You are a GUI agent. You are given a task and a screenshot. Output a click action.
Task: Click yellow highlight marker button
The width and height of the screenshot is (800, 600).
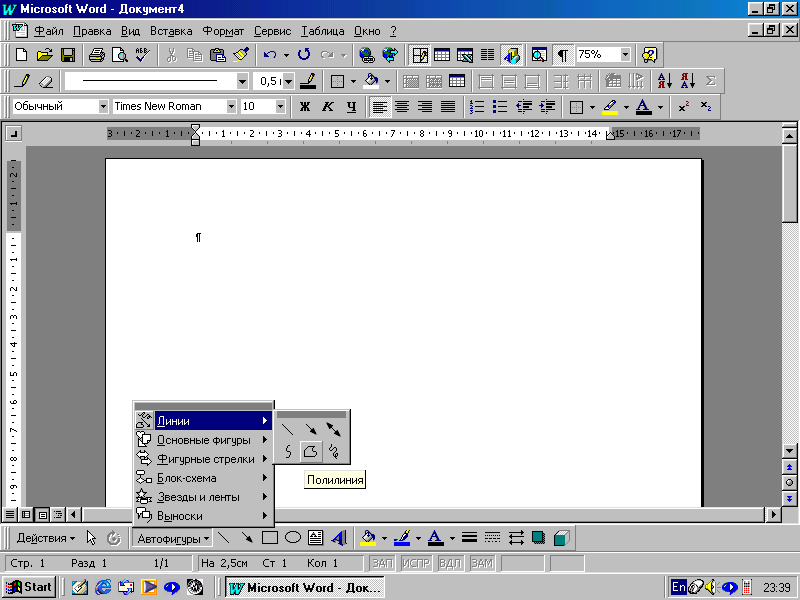point(610,107)
